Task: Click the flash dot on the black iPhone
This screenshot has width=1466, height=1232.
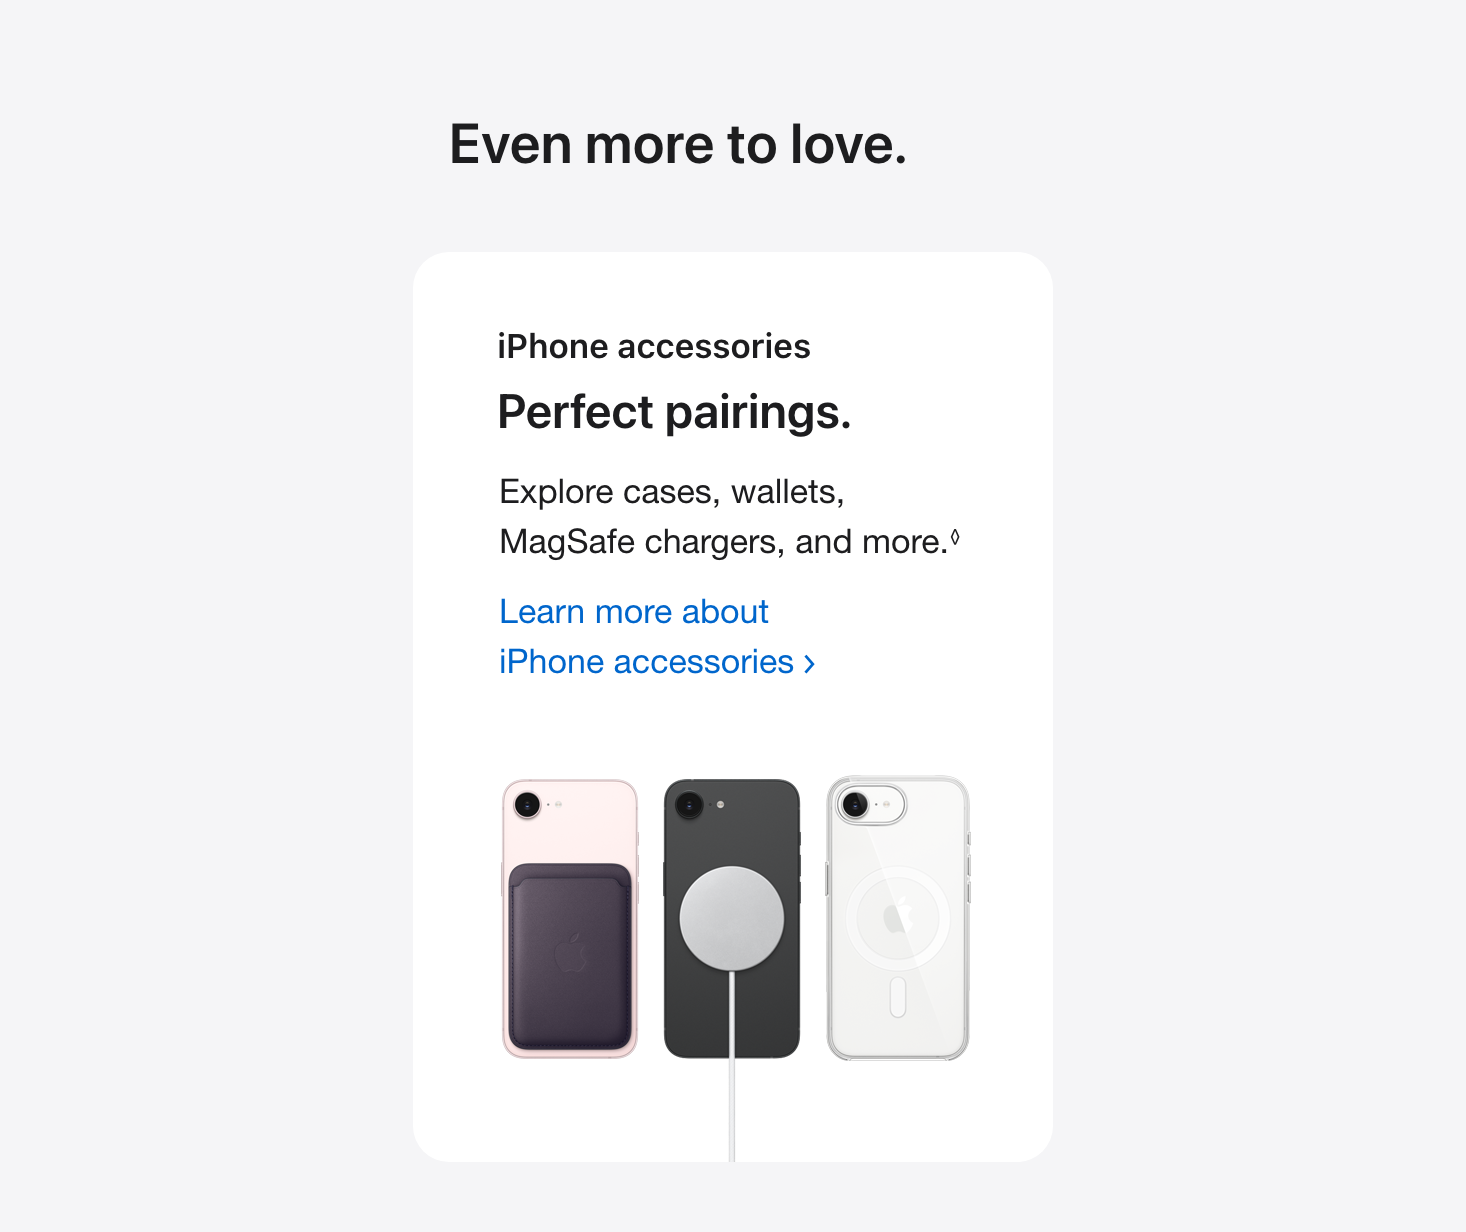Action: pyautogui.click(x=721, y=804)
